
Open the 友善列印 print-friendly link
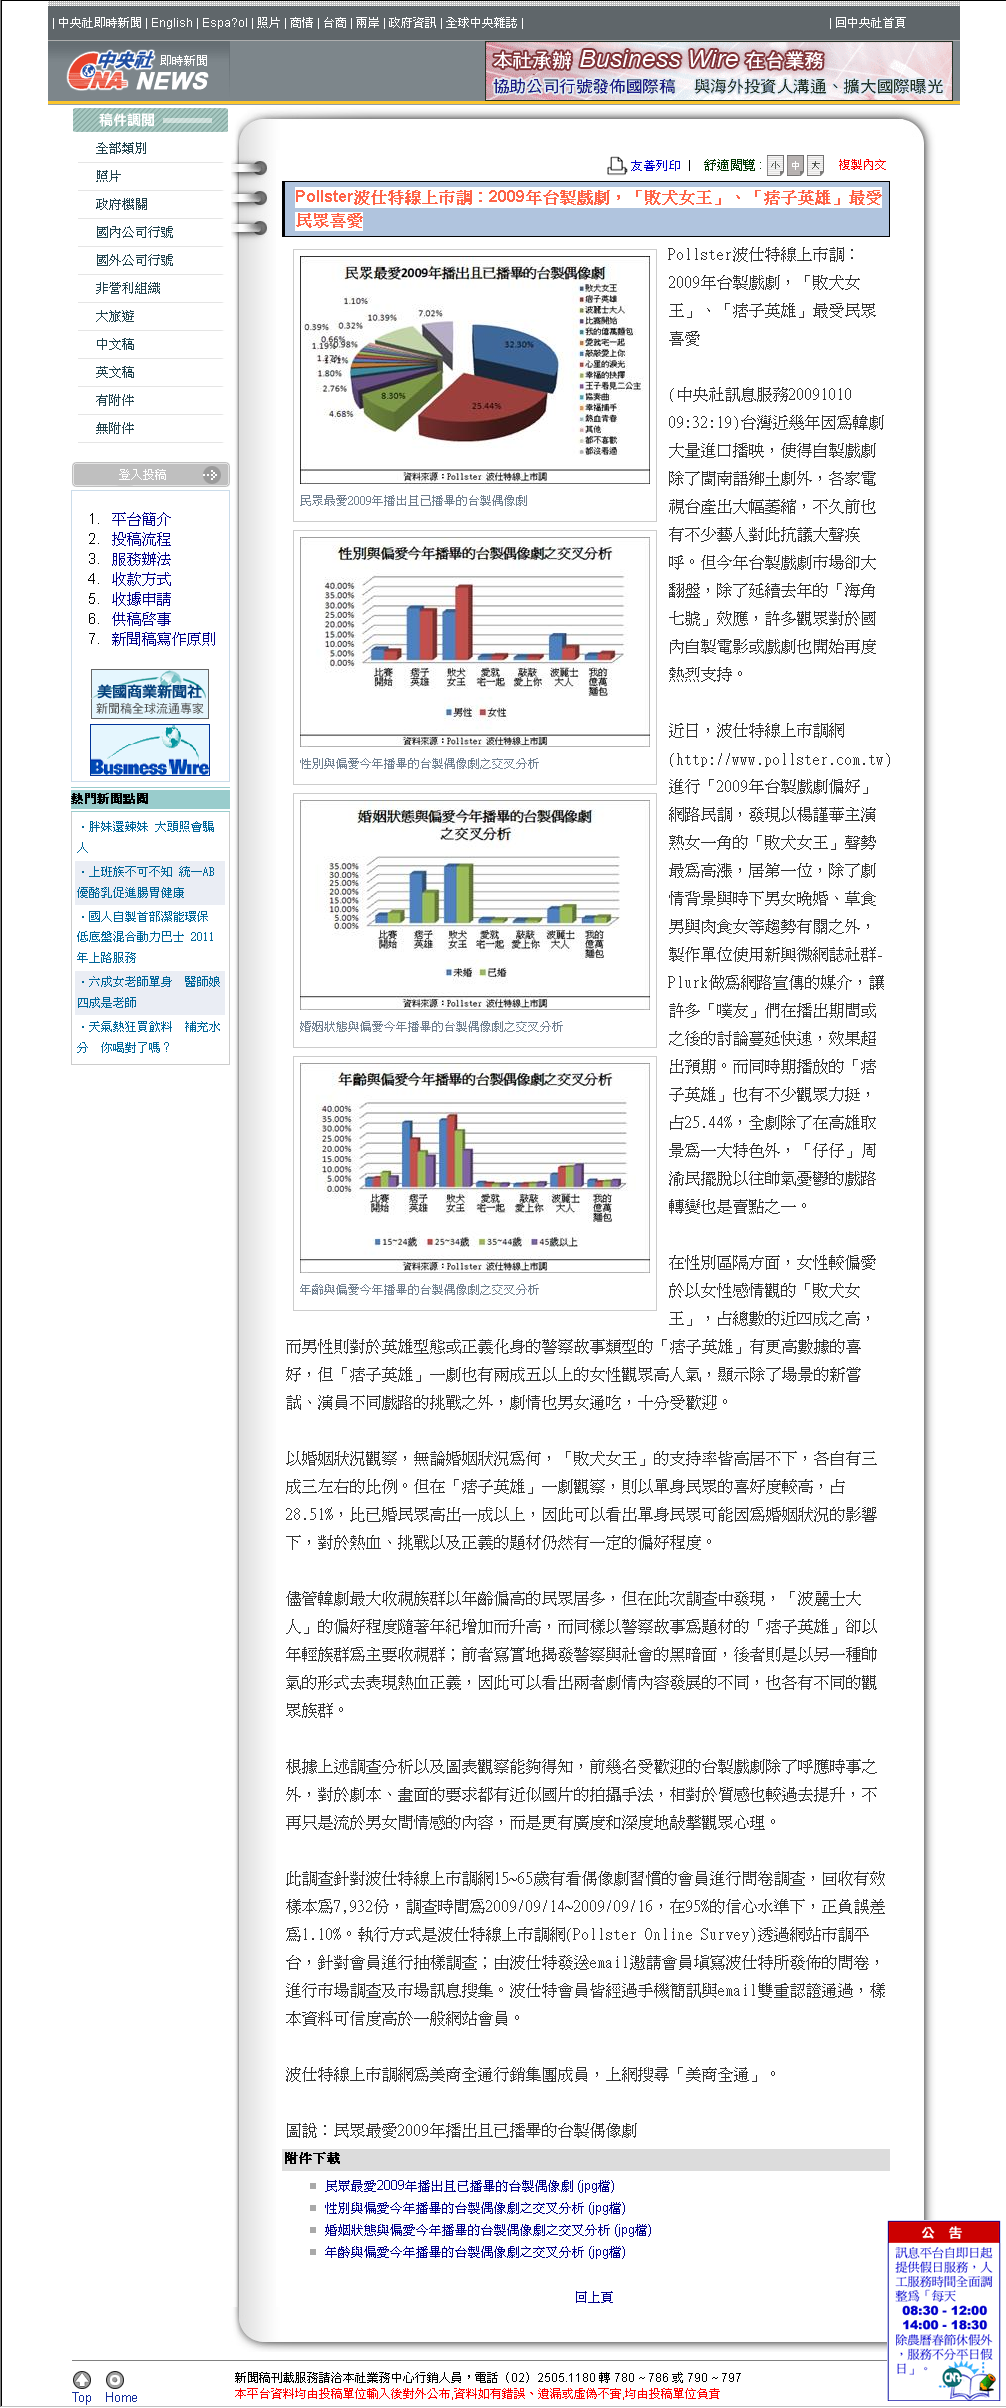[x=655, y=166]
